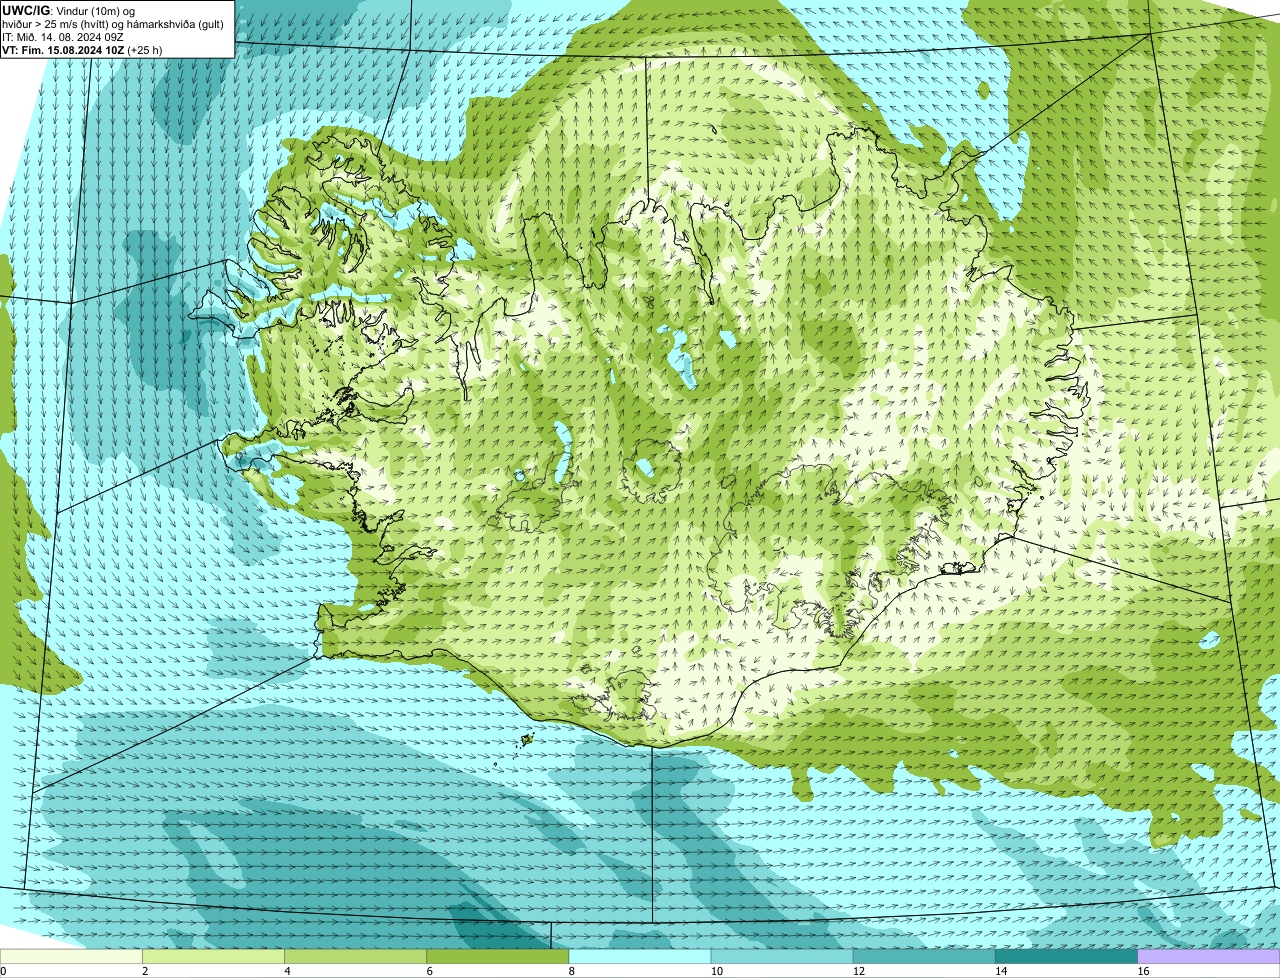1280x978 pixels.
Task: Click the '14' tick label on the color scale
Action: pos(1000,971)
